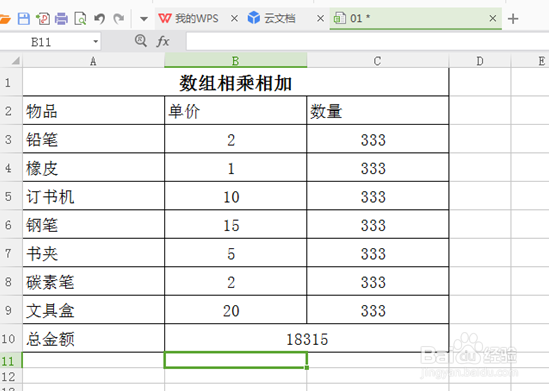Click the 文具盒 cell
This screenshot has height=391, width=549.
click(x=93, y=310)
